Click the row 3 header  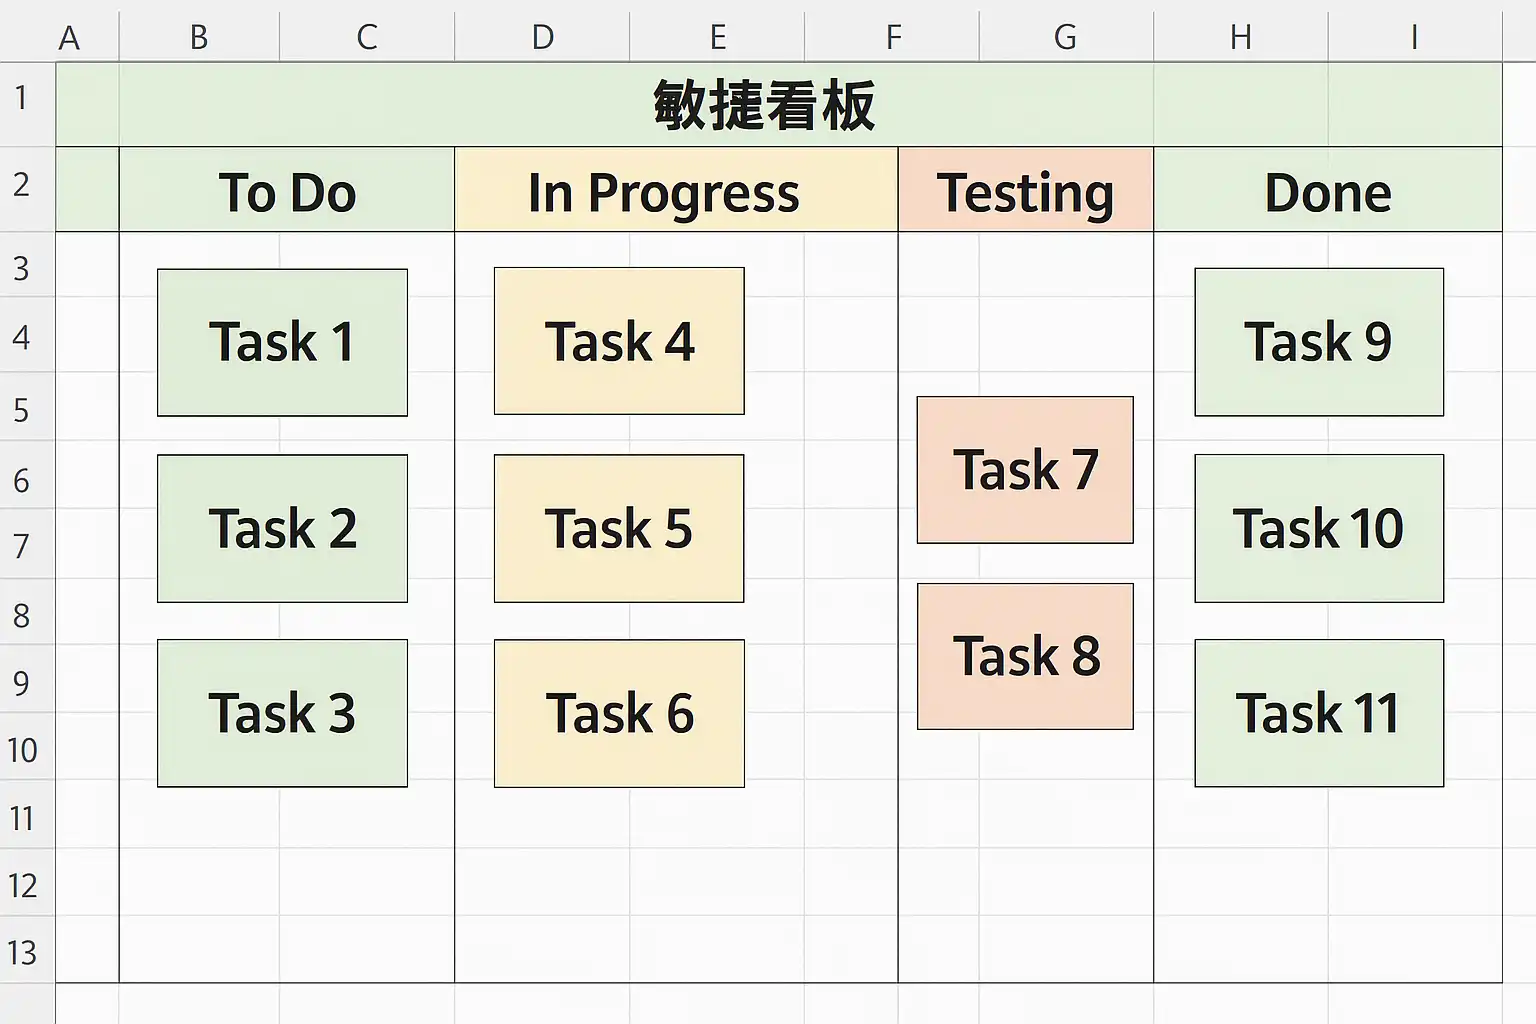22,268
